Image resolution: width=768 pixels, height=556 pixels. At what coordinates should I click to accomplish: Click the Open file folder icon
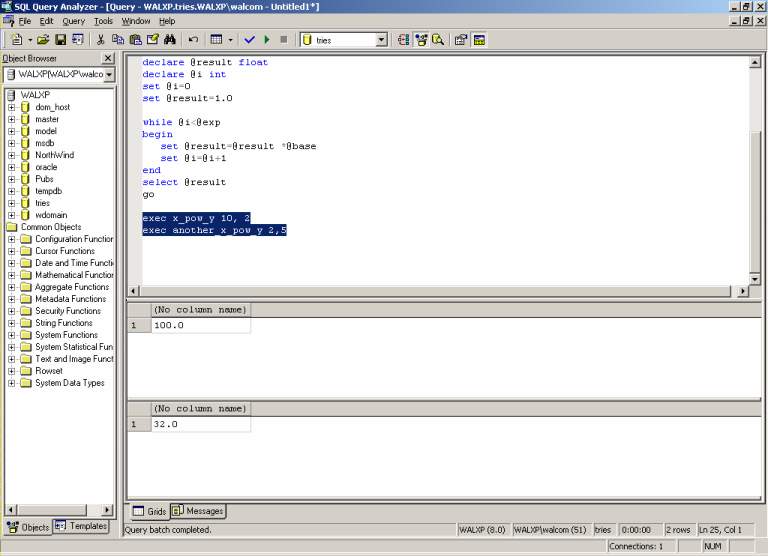tap(43, 40)
